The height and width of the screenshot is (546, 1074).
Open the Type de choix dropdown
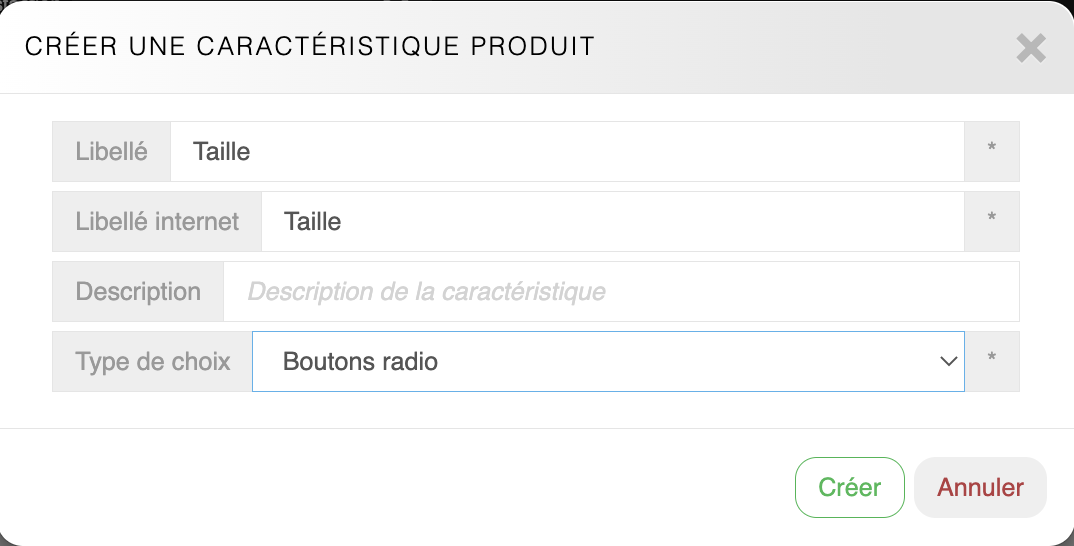607,362
